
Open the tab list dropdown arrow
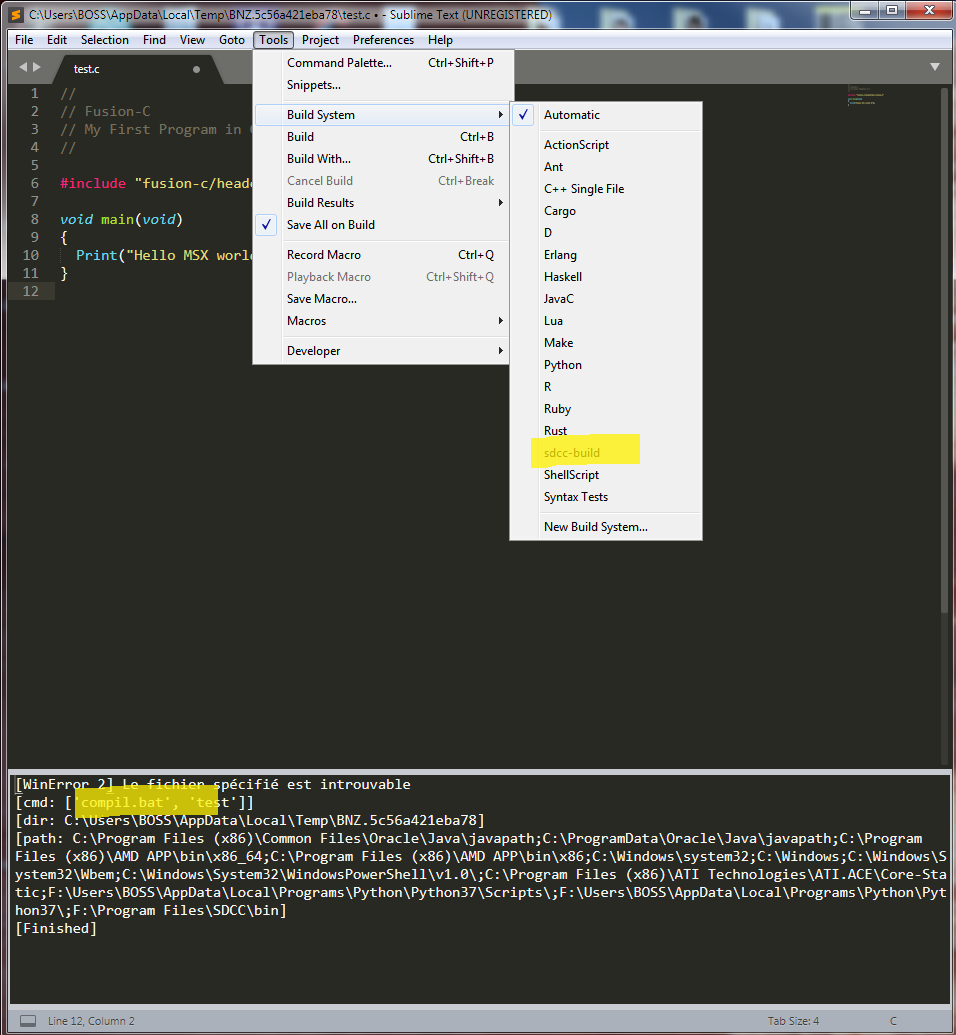click(x=935, y=67)
